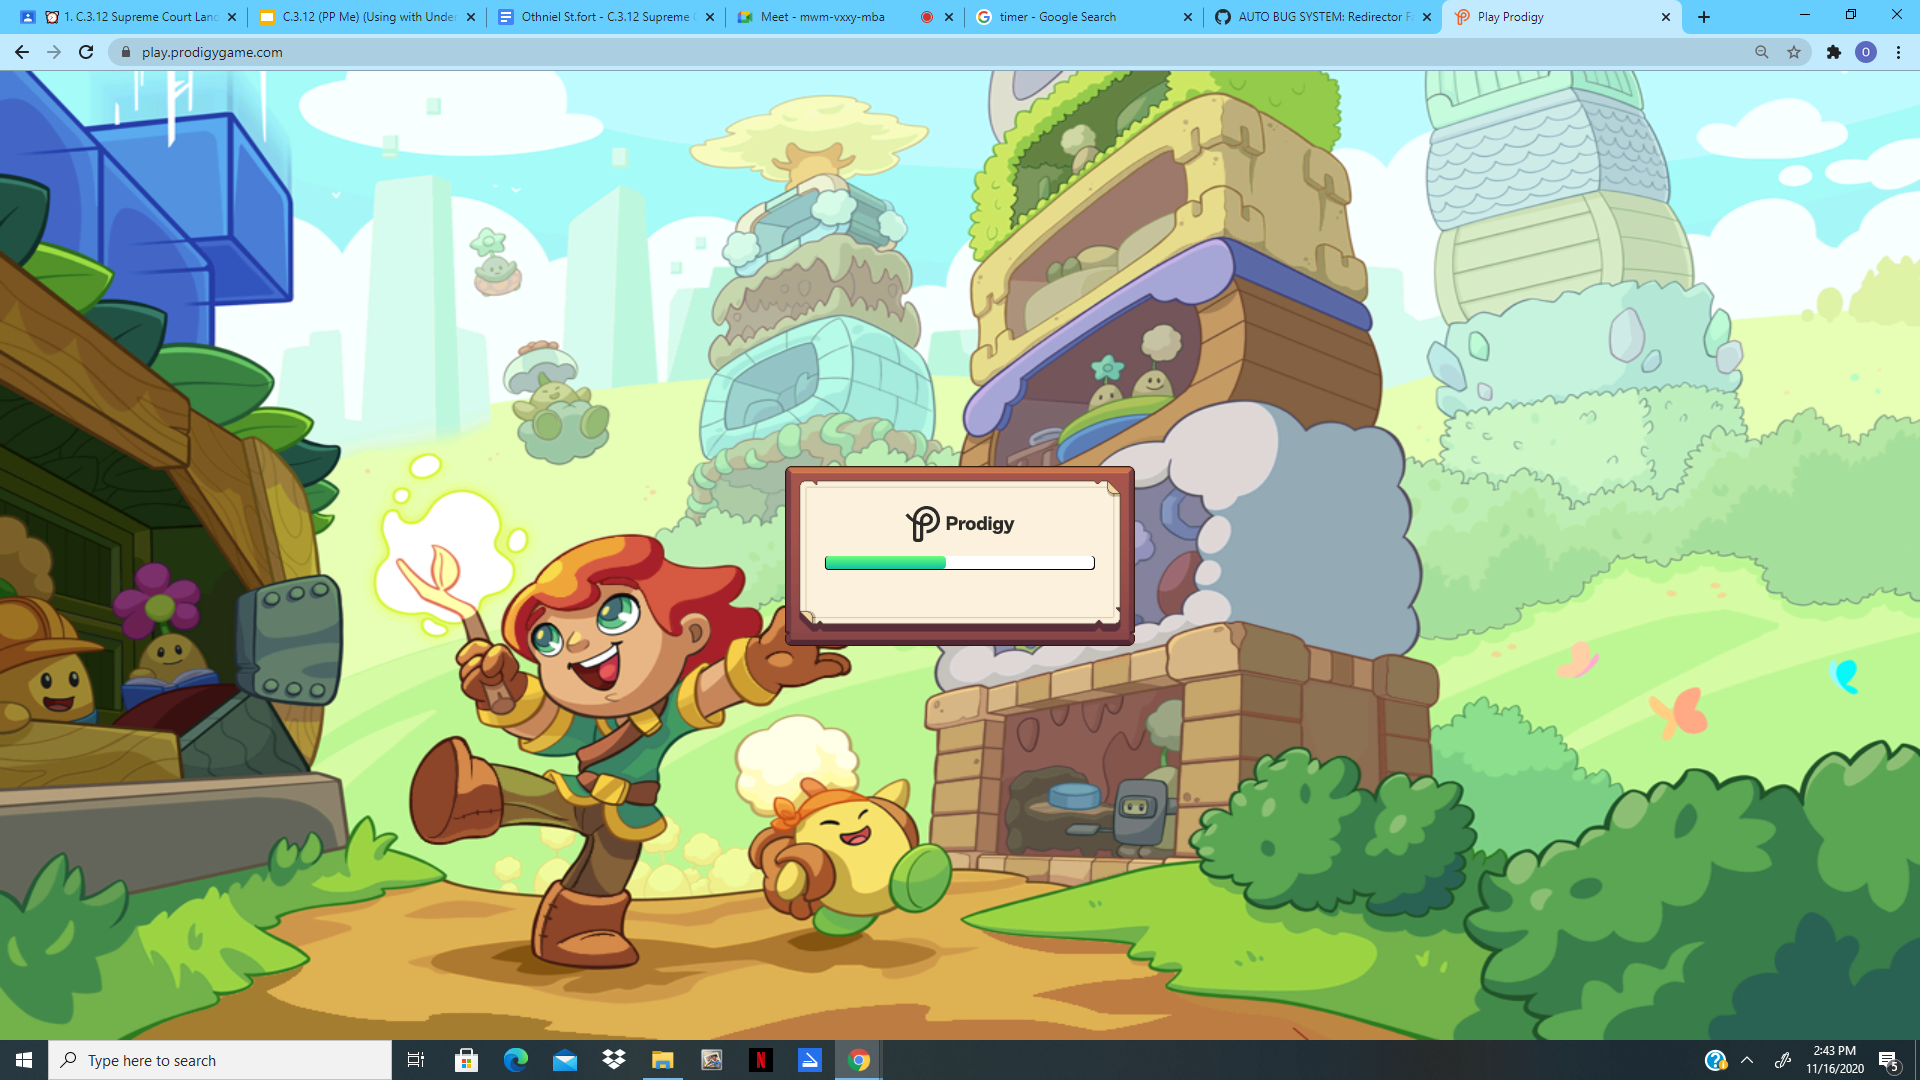
Task: Expand hidden icons in the system tray
Action: [1747, 1060]
